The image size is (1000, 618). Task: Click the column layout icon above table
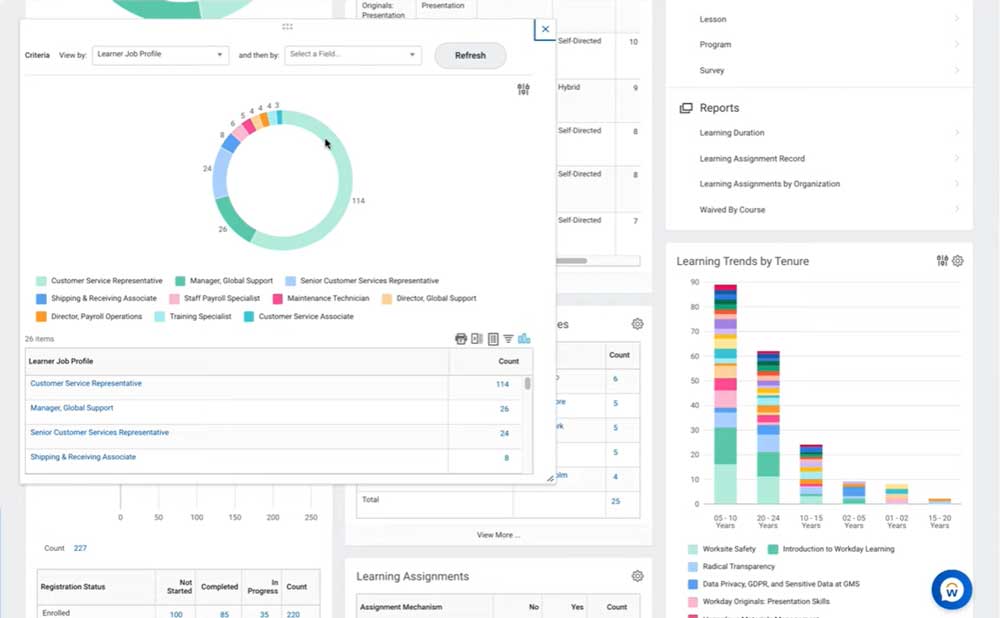[x=493, y=339]
